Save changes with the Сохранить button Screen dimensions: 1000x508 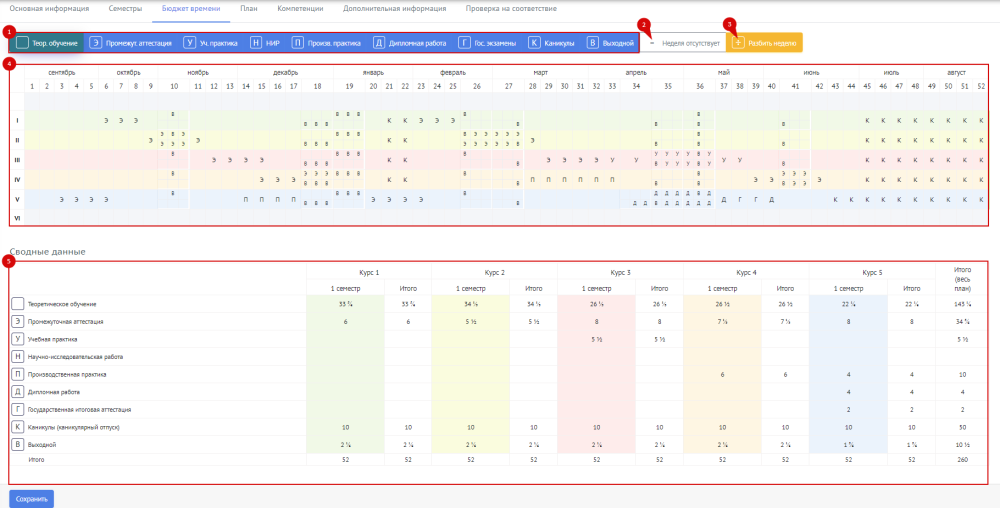click(x=32, y=499)
